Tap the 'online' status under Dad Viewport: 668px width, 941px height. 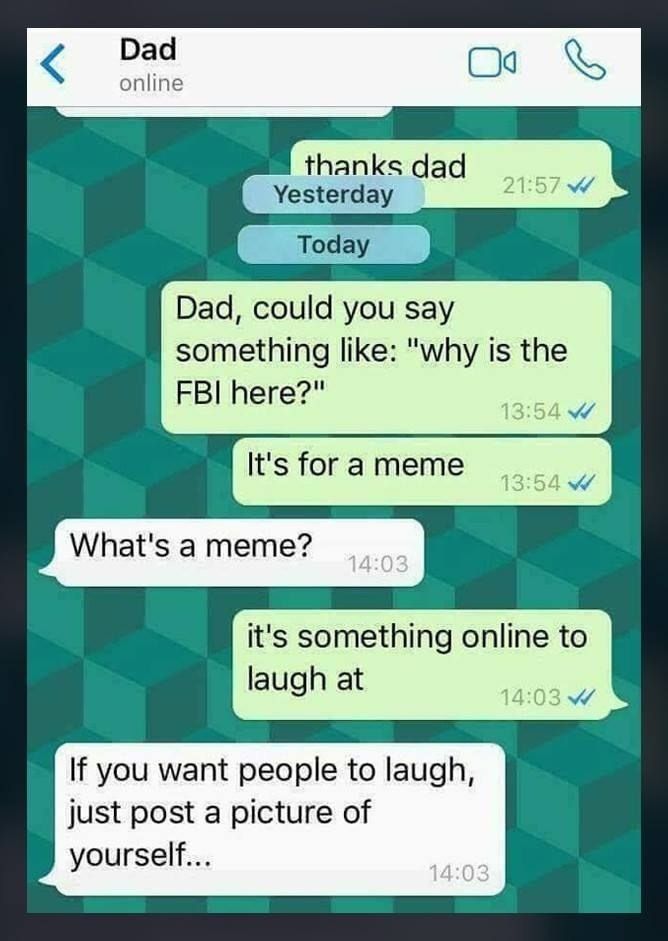151,83
